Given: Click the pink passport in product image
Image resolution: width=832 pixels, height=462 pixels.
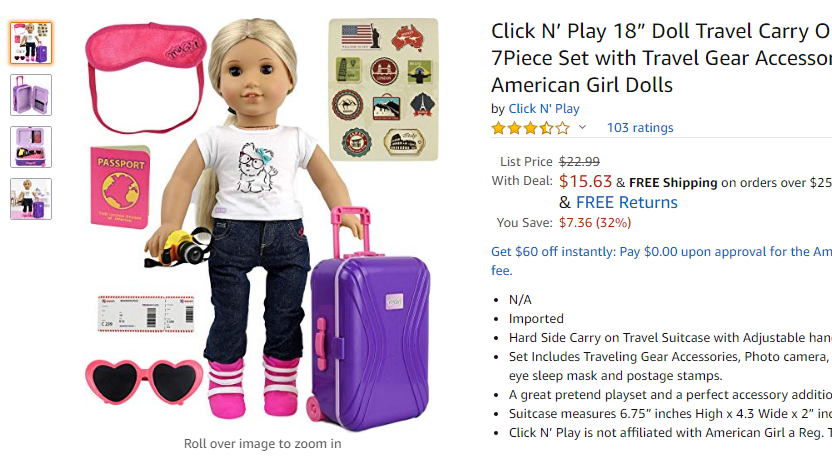Looking at the screenshot, I should [120, 187].
